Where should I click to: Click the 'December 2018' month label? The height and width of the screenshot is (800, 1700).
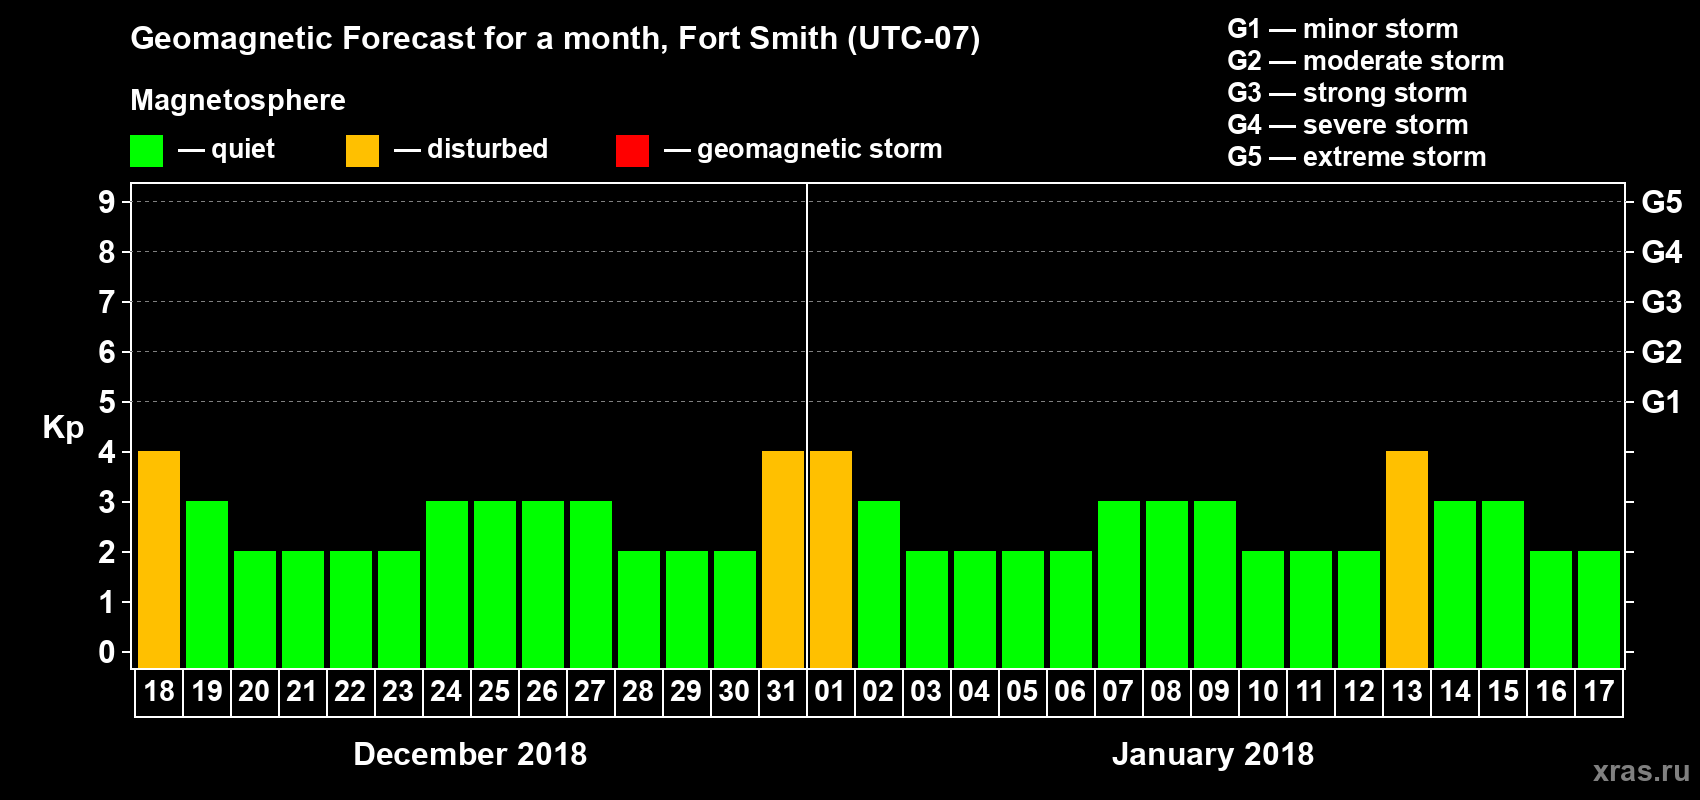[470, 754]
